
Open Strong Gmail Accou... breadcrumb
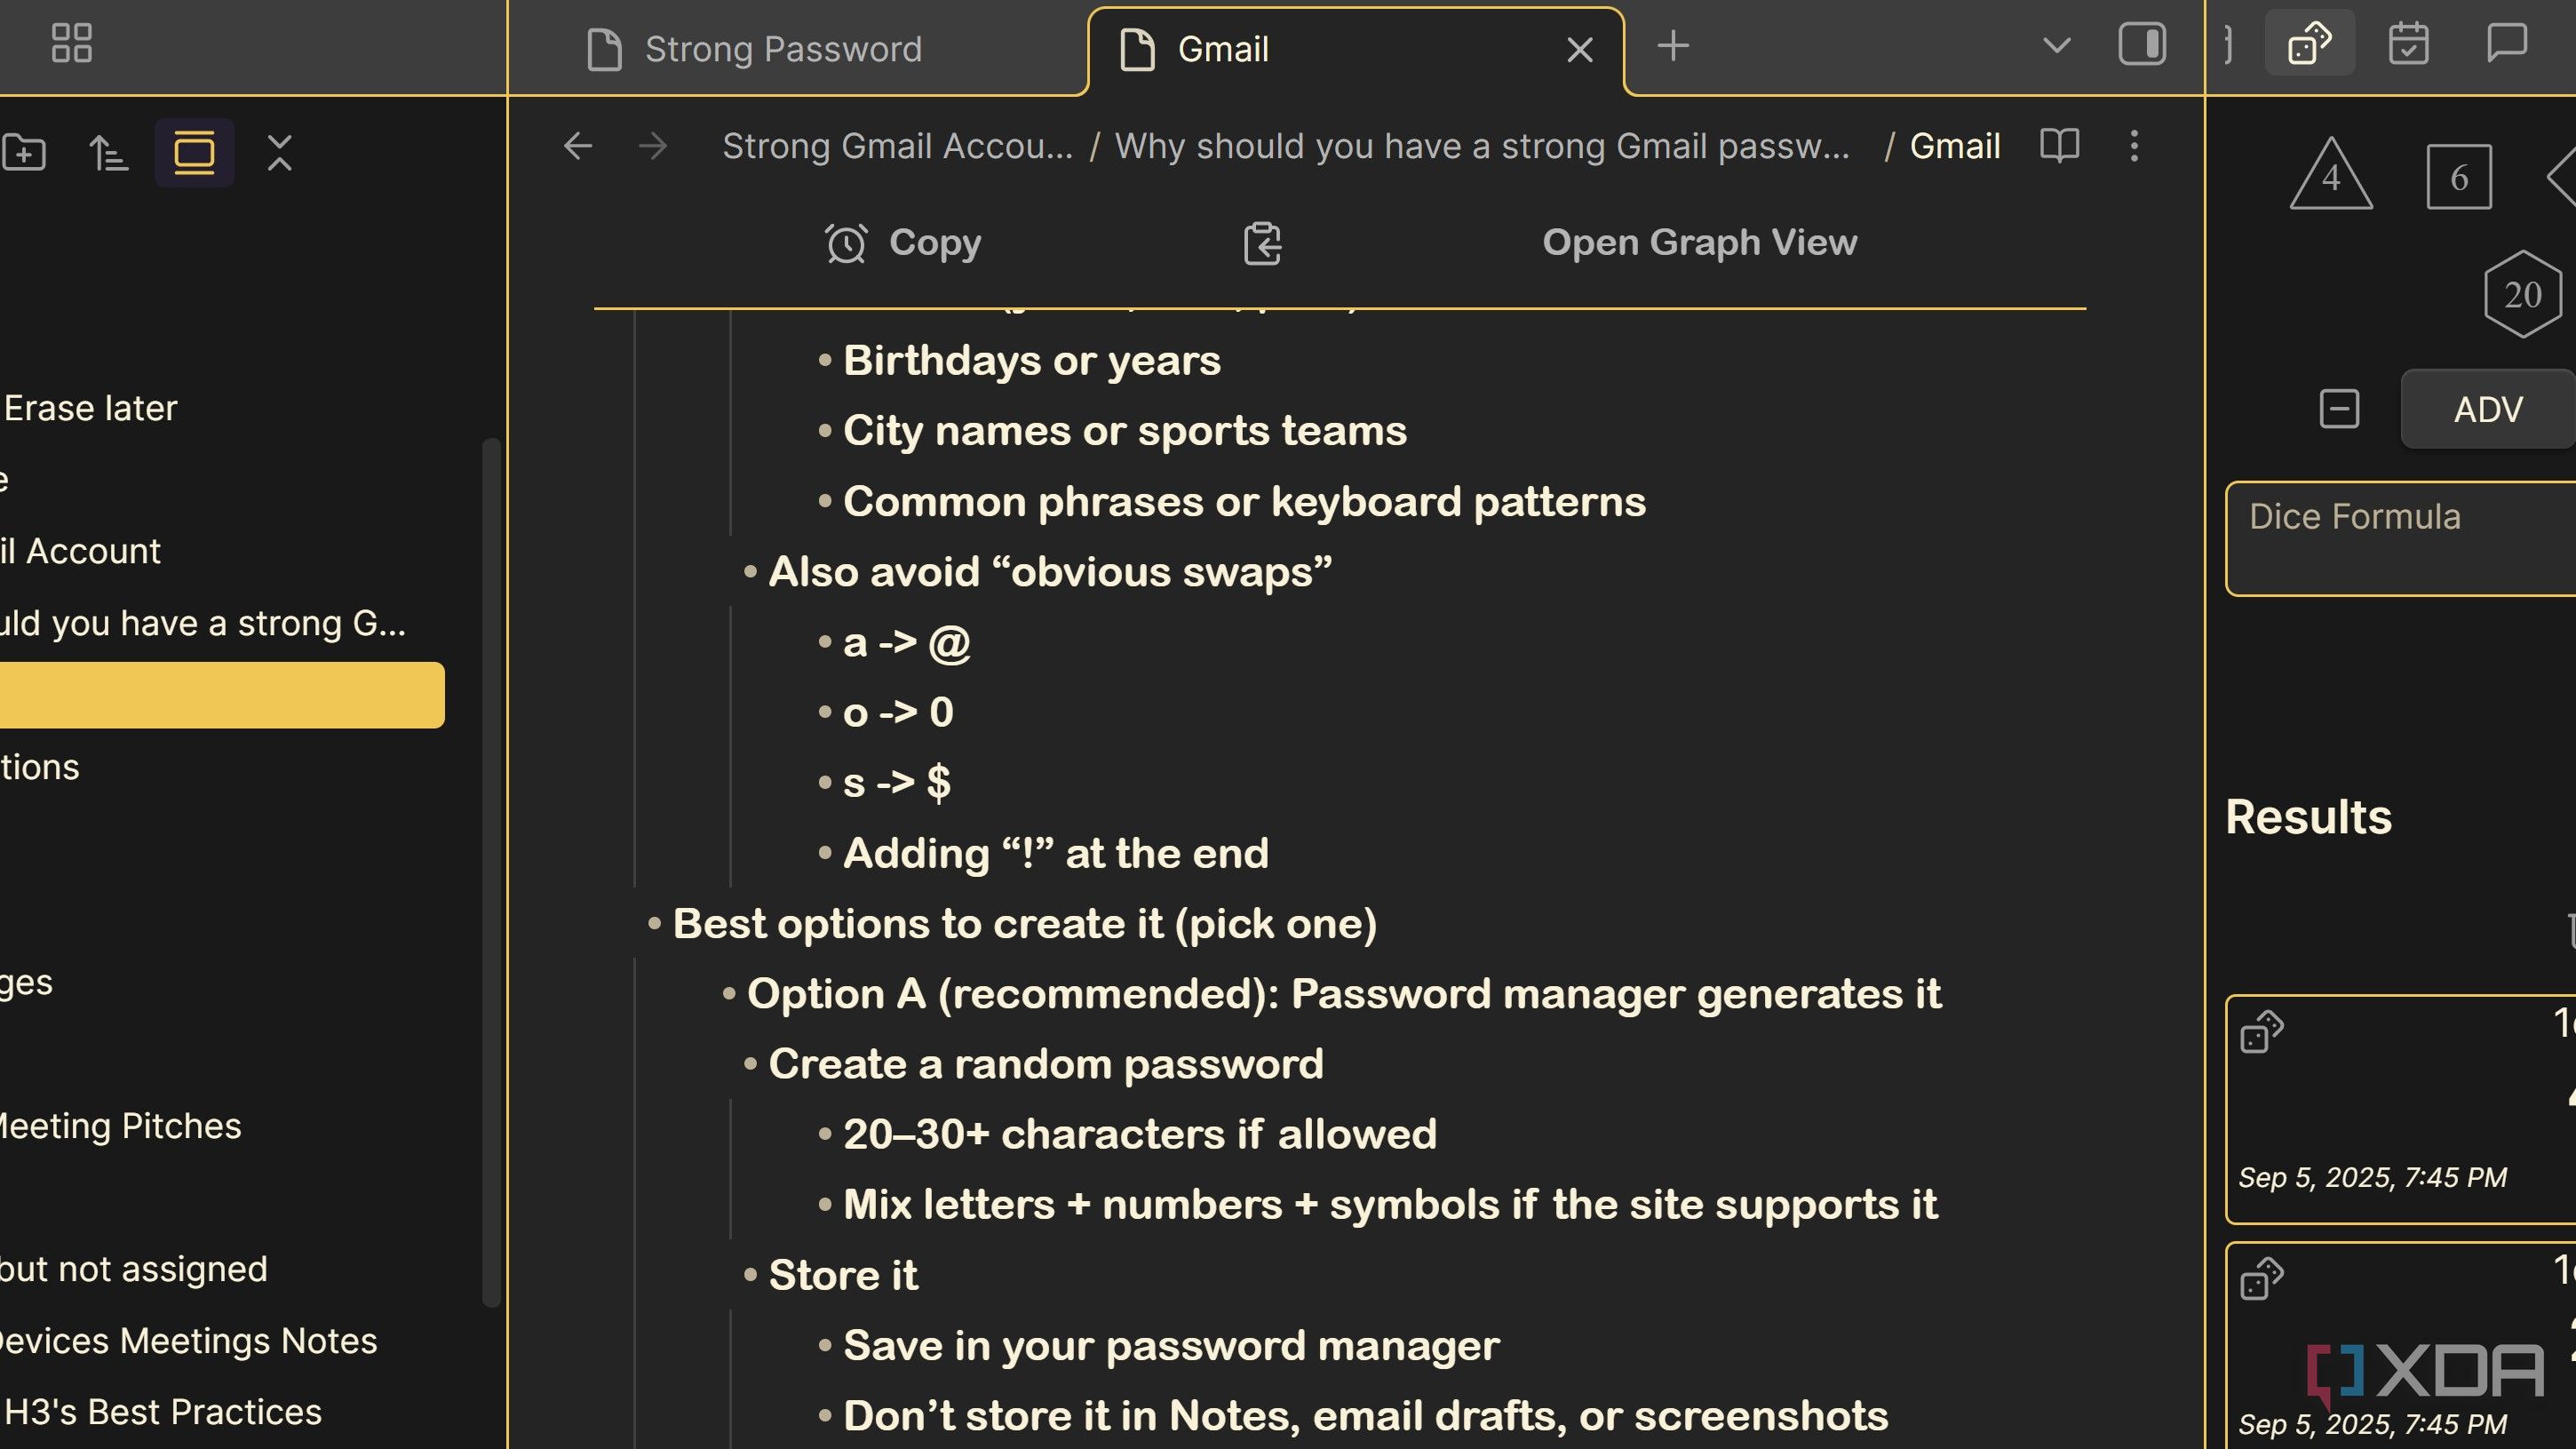coord(897,146)
